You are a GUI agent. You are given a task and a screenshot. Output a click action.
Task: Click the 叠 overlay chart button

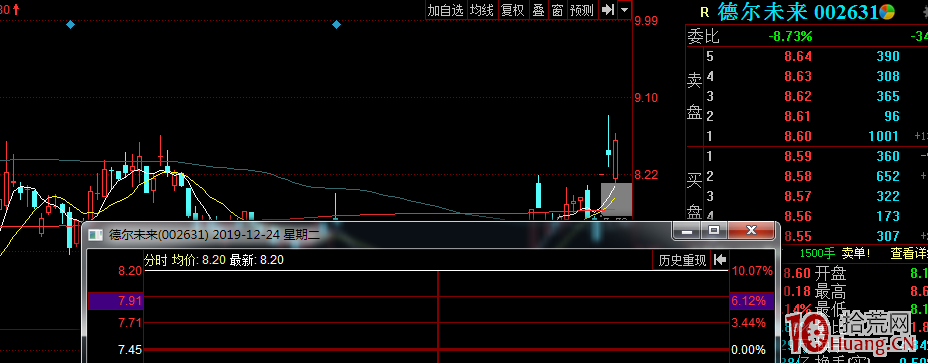538,9
